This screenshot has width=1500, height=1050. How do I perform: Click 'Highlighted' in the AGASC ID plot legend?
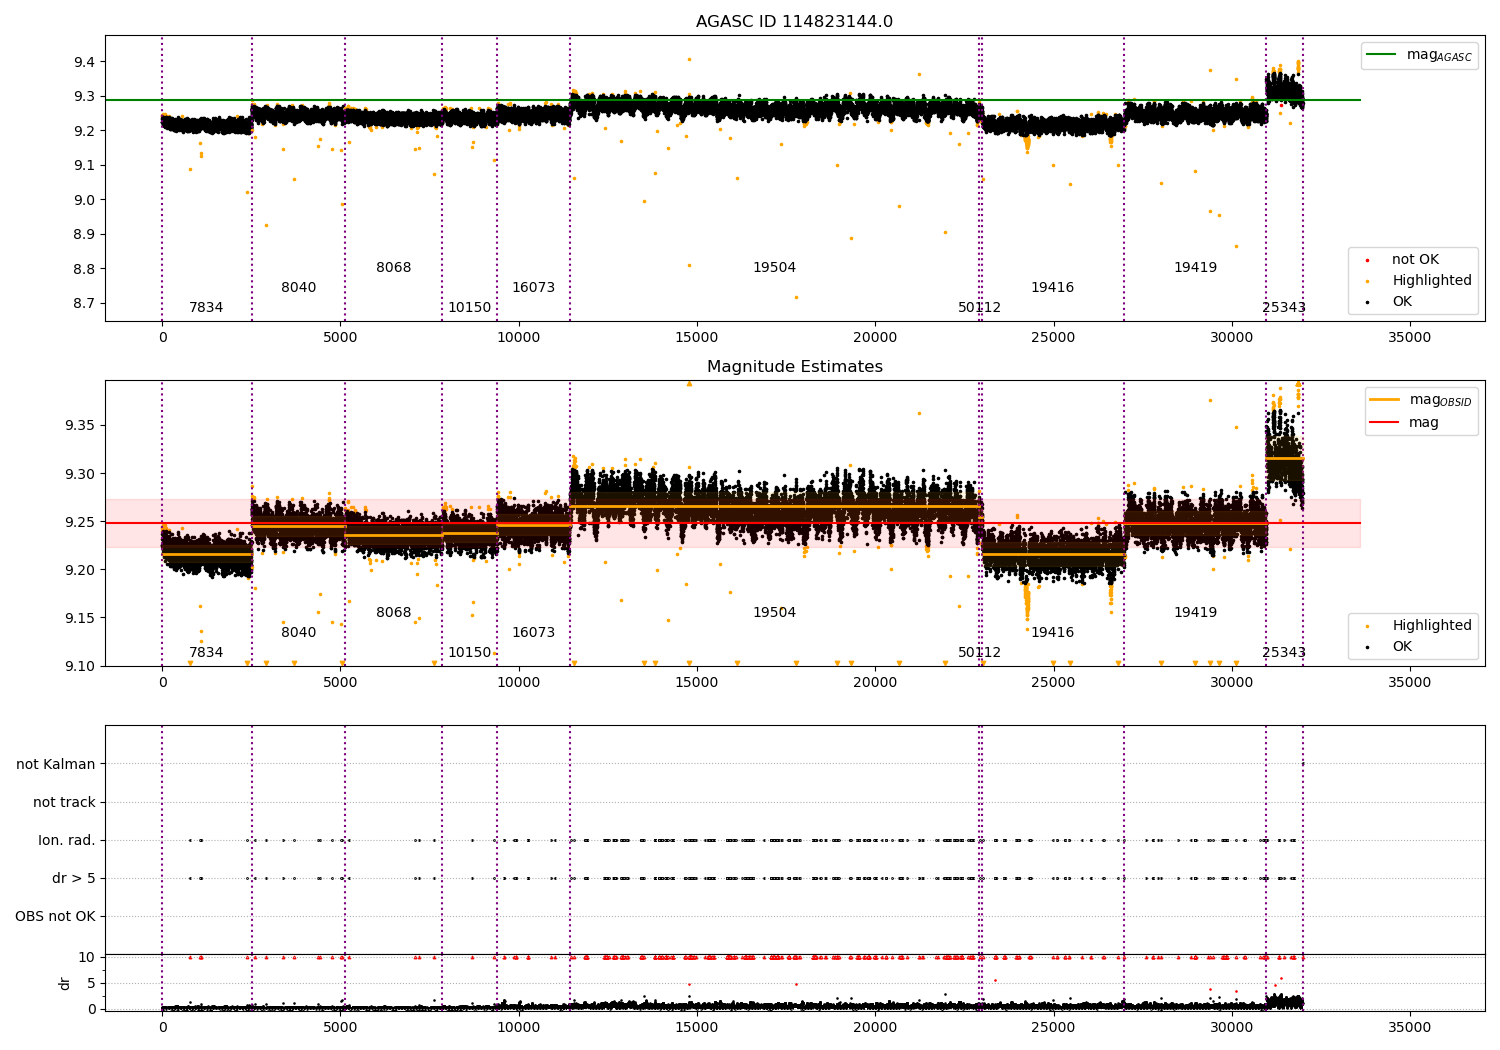pos(1420,281)
